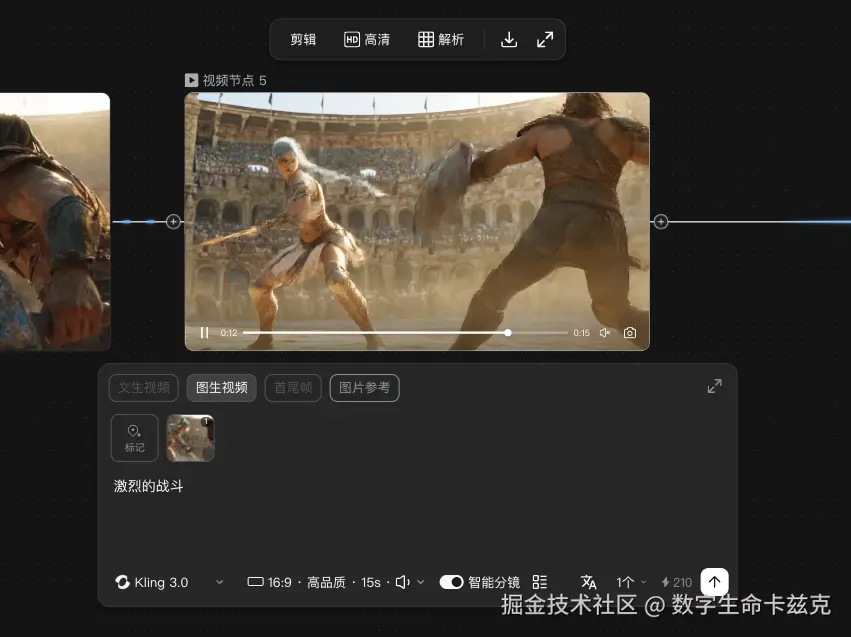Screen dimensions: 851x637
Task: Submit generation with the up arrow button
Action: 714,581
